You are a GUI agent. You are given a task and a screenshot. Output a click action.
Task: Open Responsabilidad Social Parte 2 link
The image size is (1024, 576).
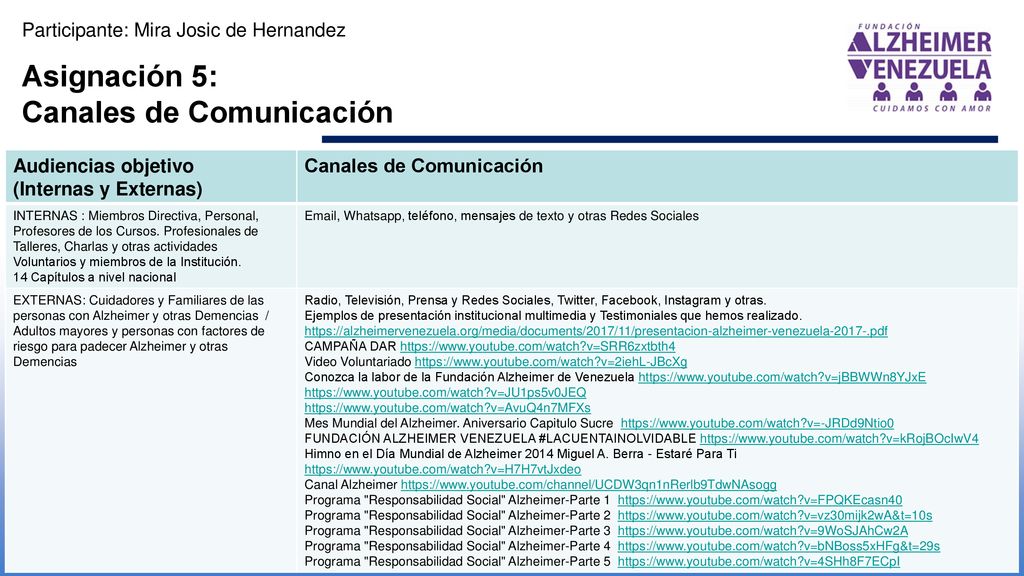click(x=775, y=515)
